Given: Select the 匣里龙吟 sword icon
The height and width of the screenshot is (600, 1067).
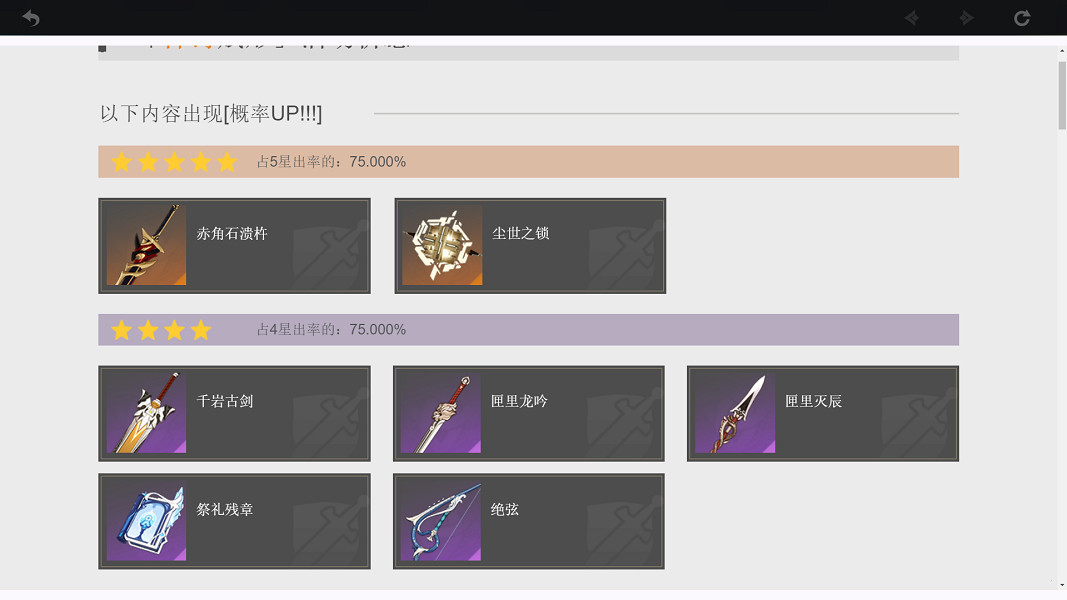Looking at the screenshot, I should coord(441,412).
